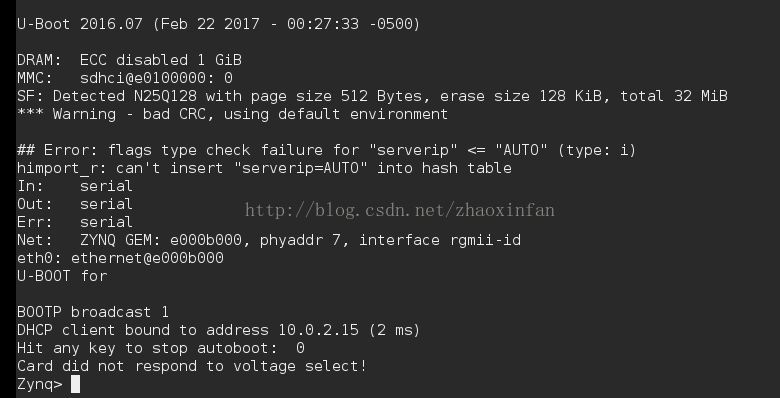The image size is (780, 398).
Task: Click the blinking cursor at Zynq prompt
Action: 75,384
